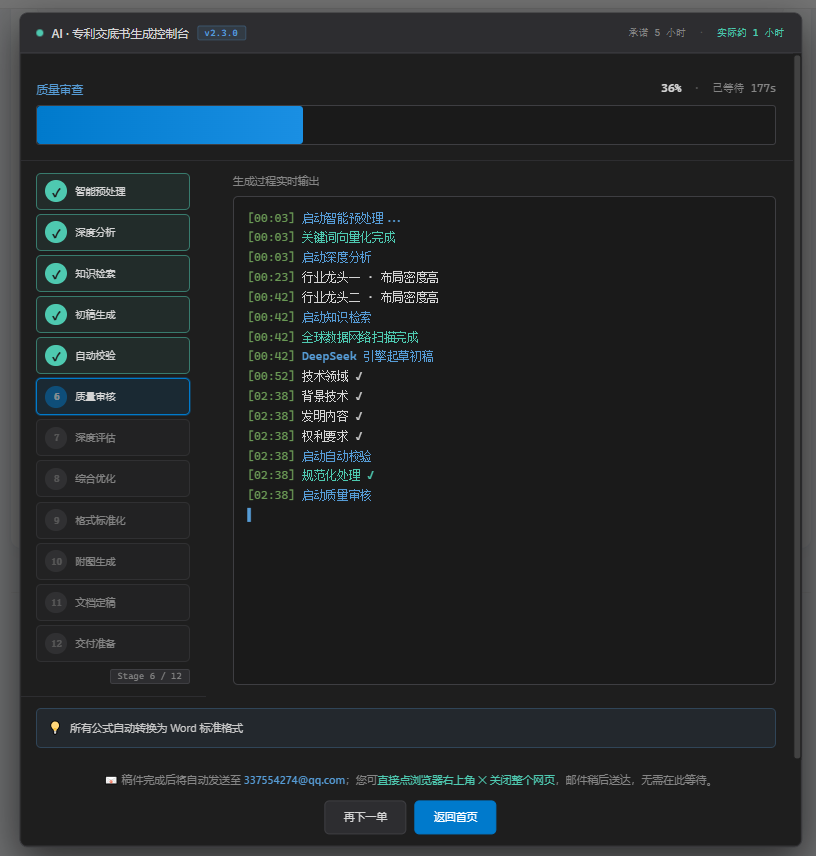
Task: Click the blue progress bar at 36%
Action: pyautogui.click(x=170, y=125)
